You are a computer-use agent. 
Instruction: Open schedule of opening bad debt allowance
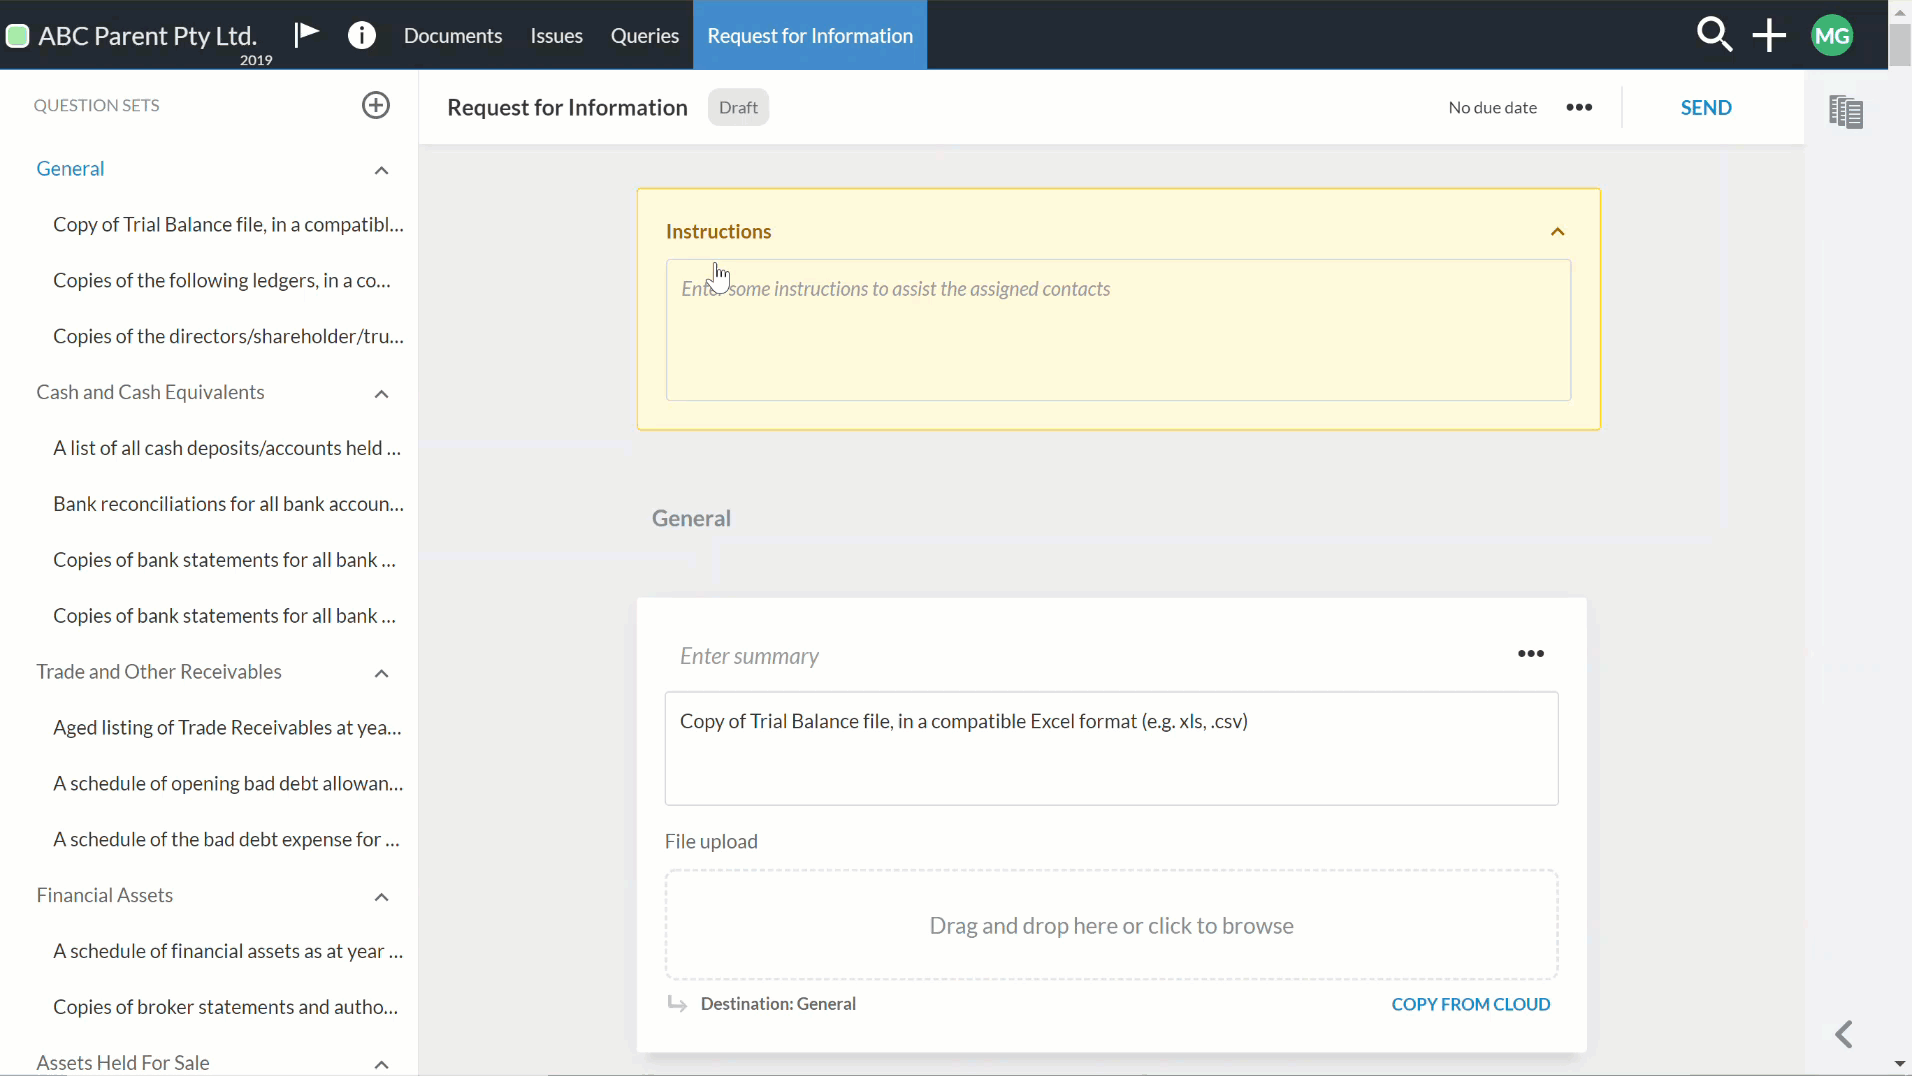(x=228, y=784)
